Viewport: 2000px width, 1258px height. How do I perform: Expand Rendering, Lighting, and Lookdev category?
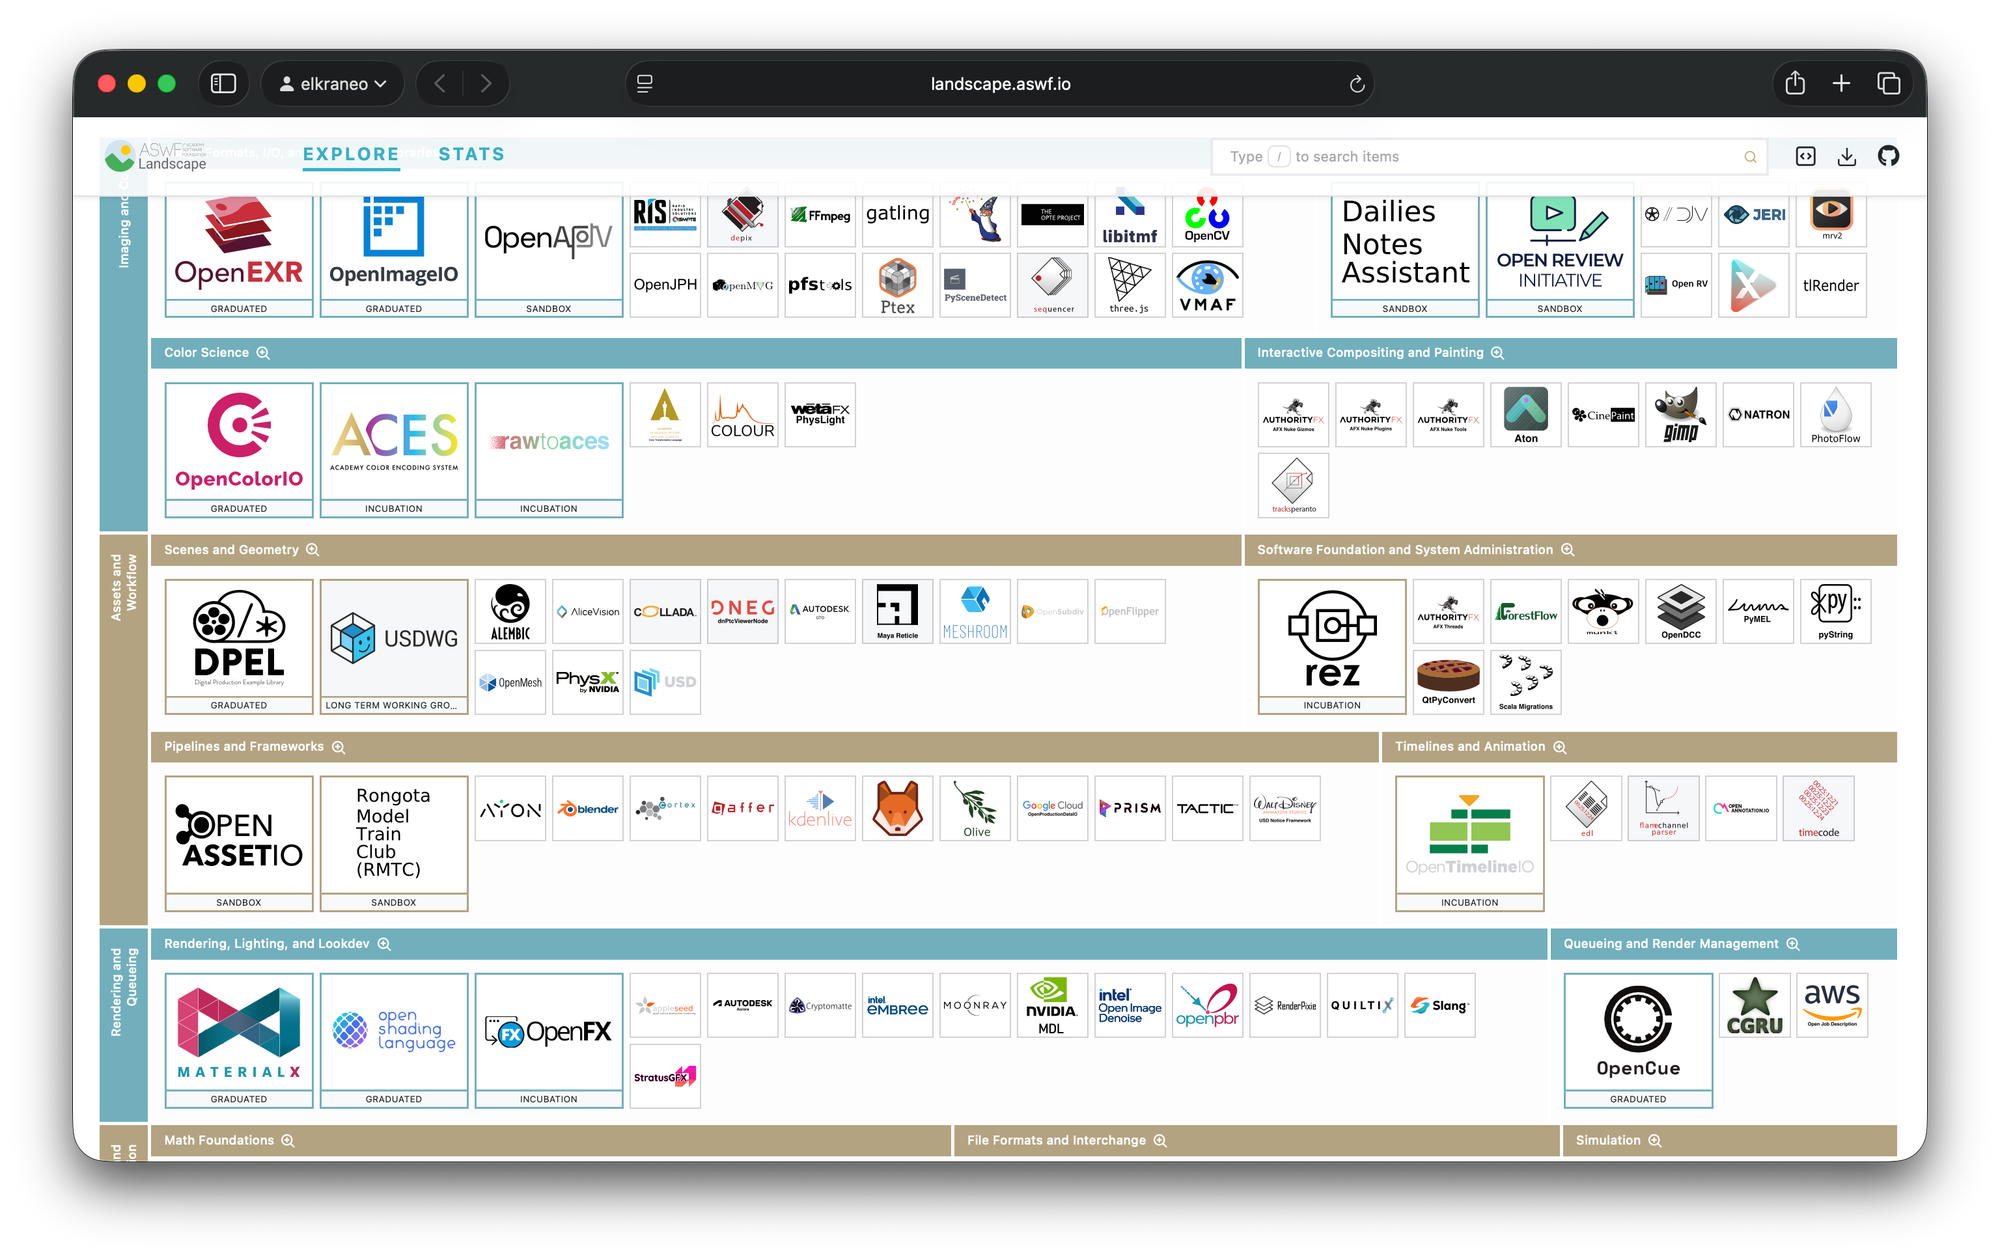[x=384, y=944]
